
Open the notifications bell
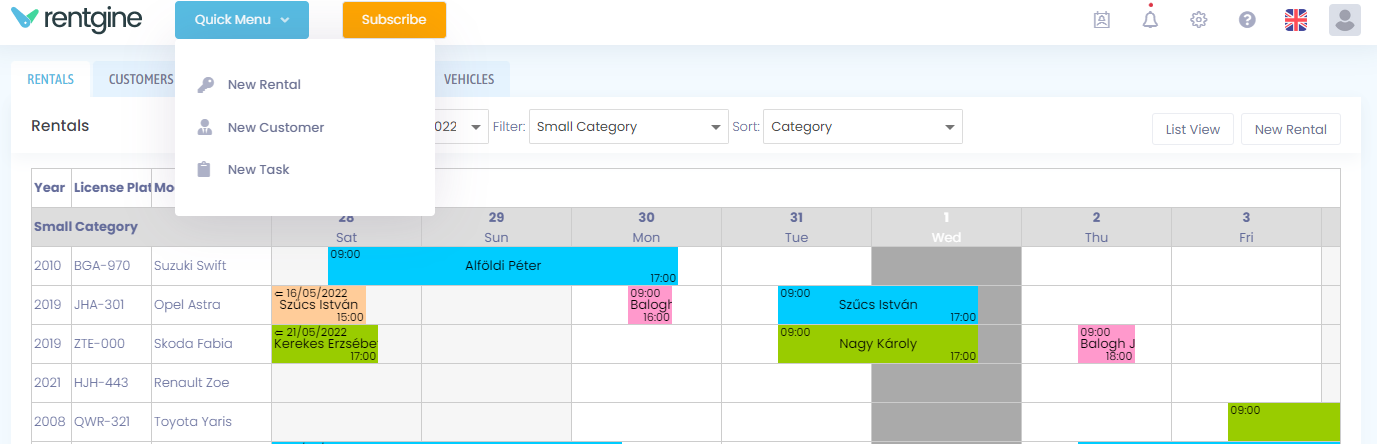tap(1150, 20)
